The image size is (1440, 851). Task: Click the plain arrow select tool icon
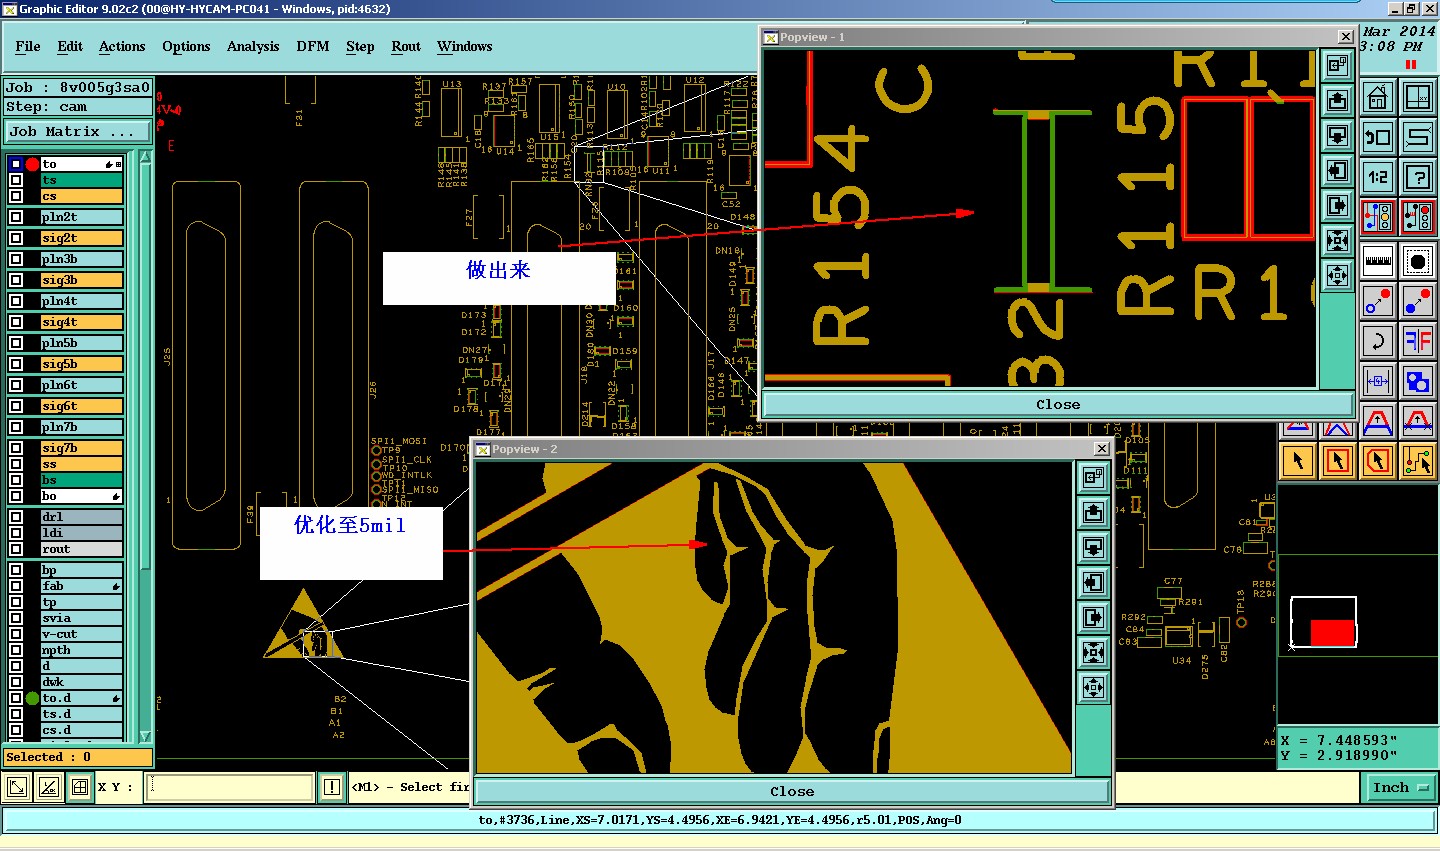pyautogui.click(x=1298, y=461)
